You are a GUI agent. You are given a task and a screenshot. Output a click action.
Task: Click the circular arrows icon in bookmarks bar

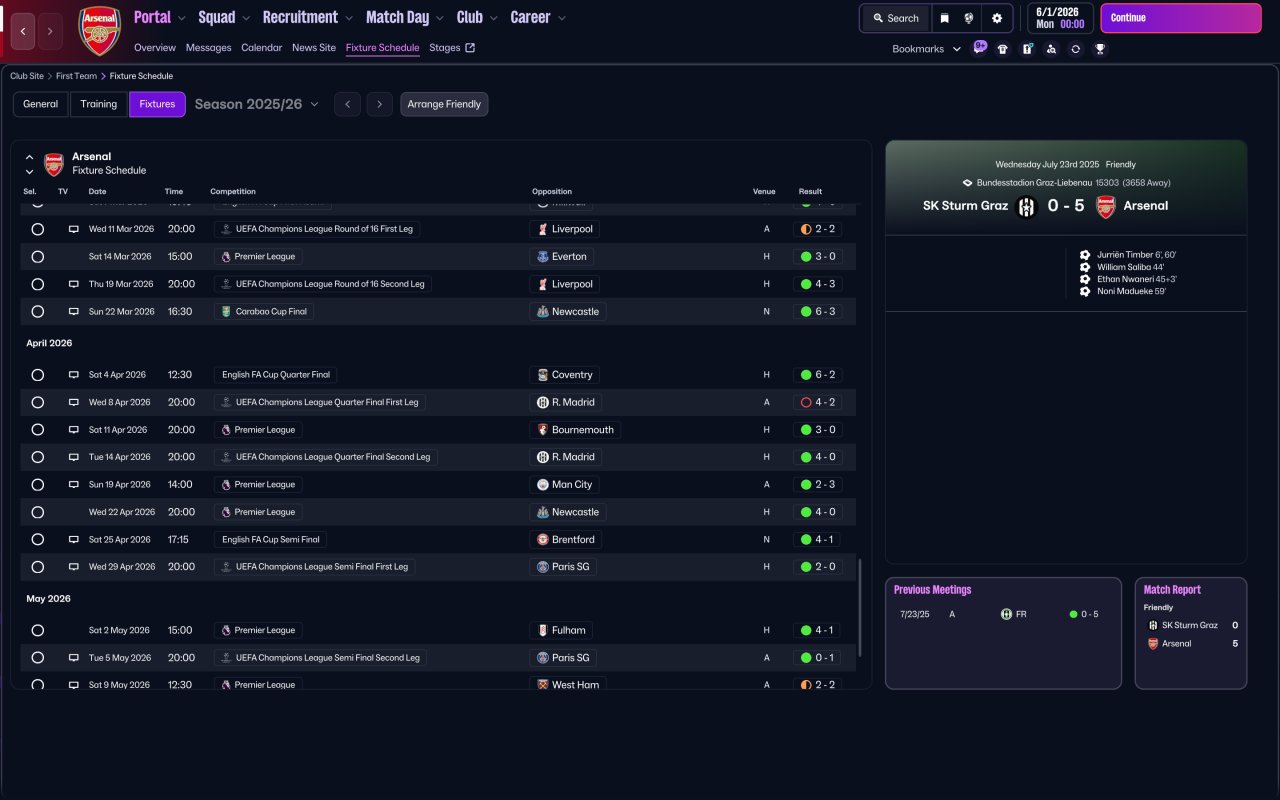(x=1075, y=49)
